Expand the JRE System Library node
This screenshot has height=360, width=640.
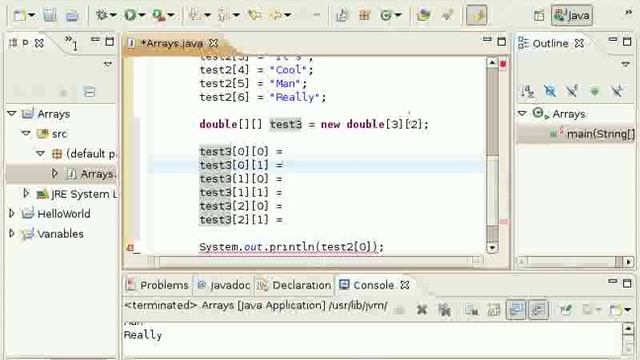(26, 193)
